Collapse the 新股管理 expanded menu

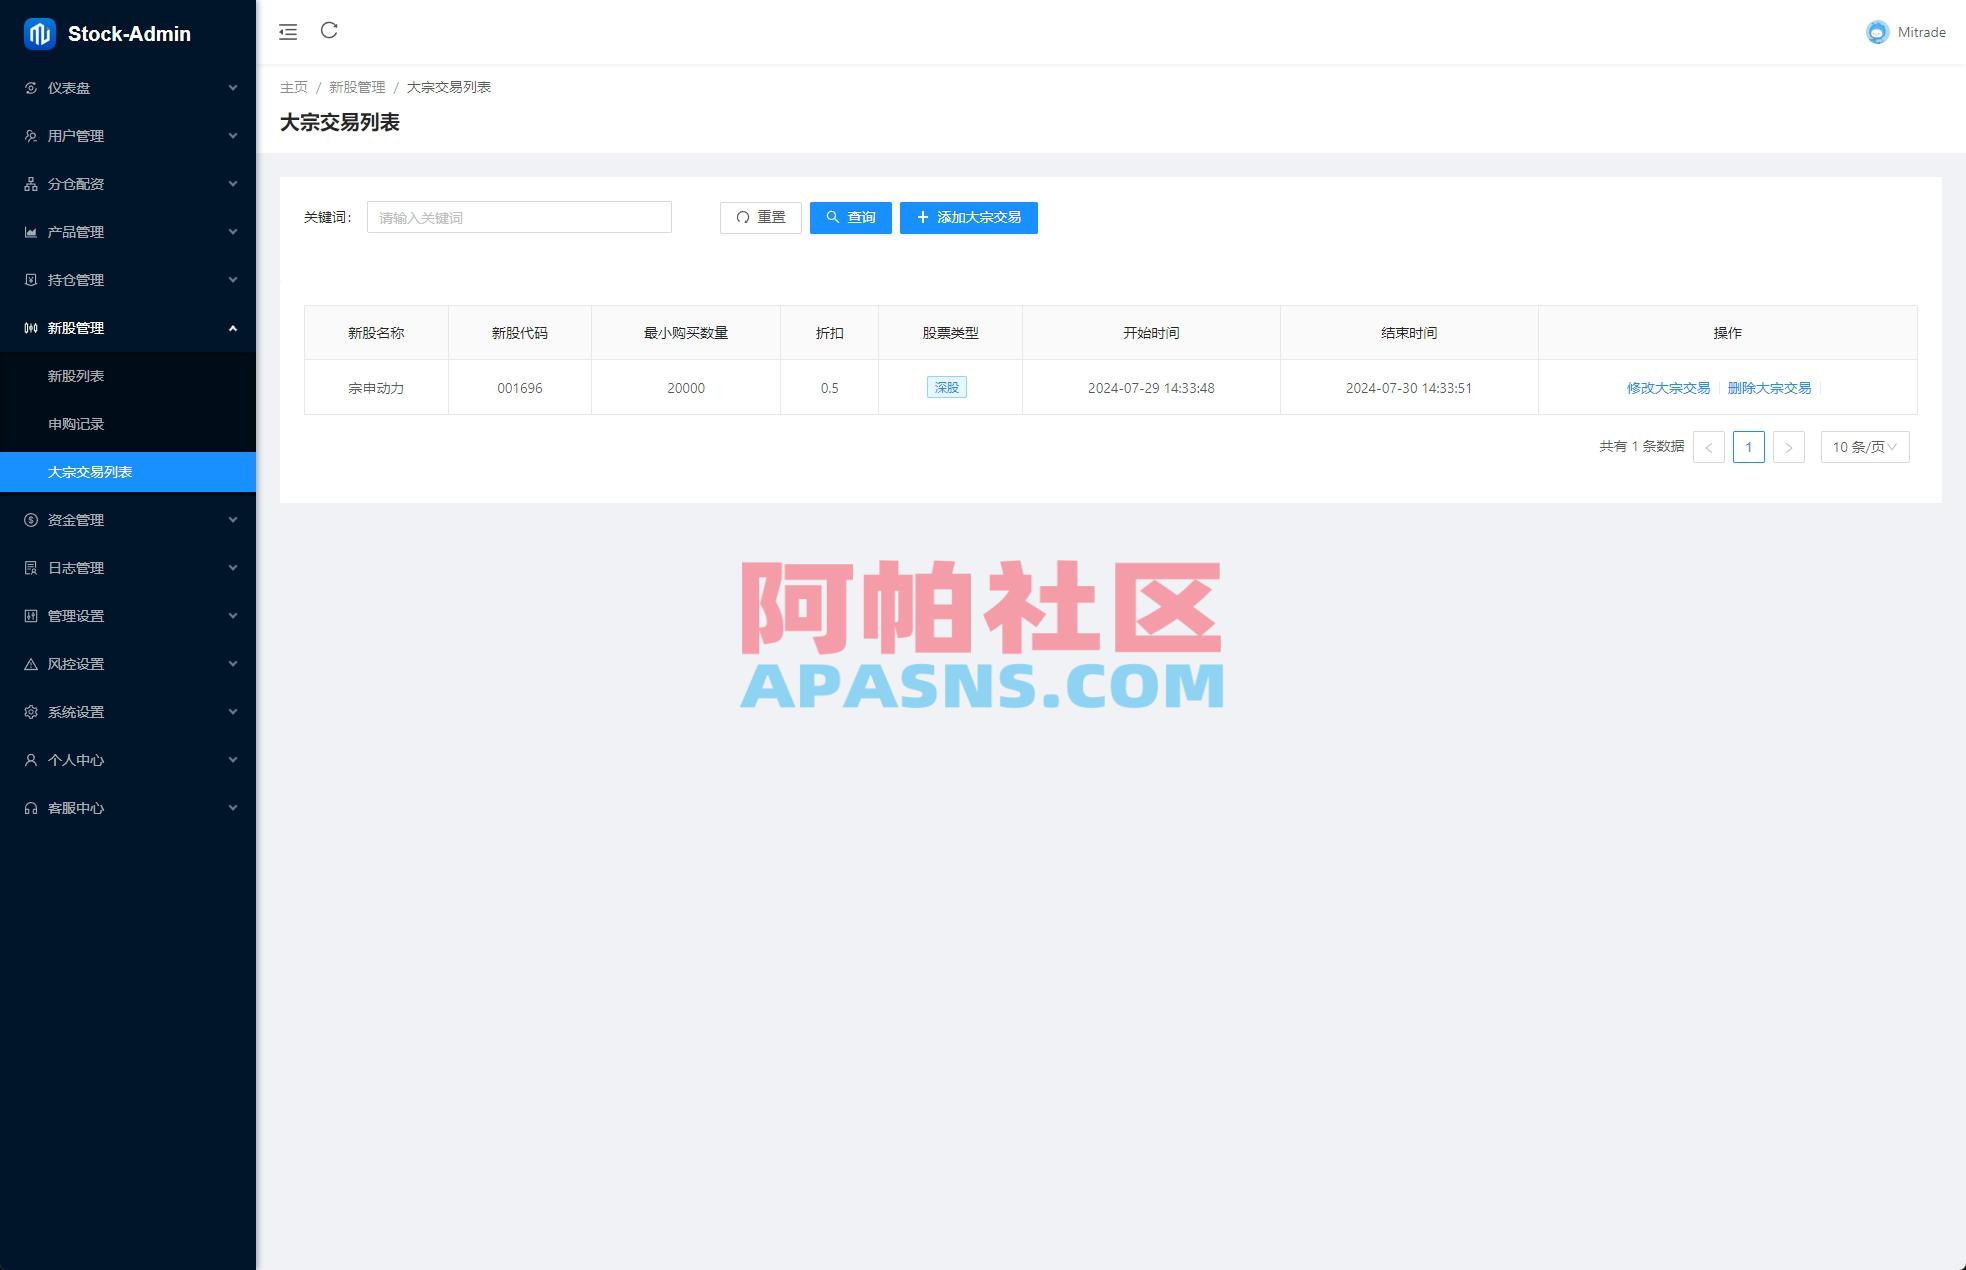[233, 328]
